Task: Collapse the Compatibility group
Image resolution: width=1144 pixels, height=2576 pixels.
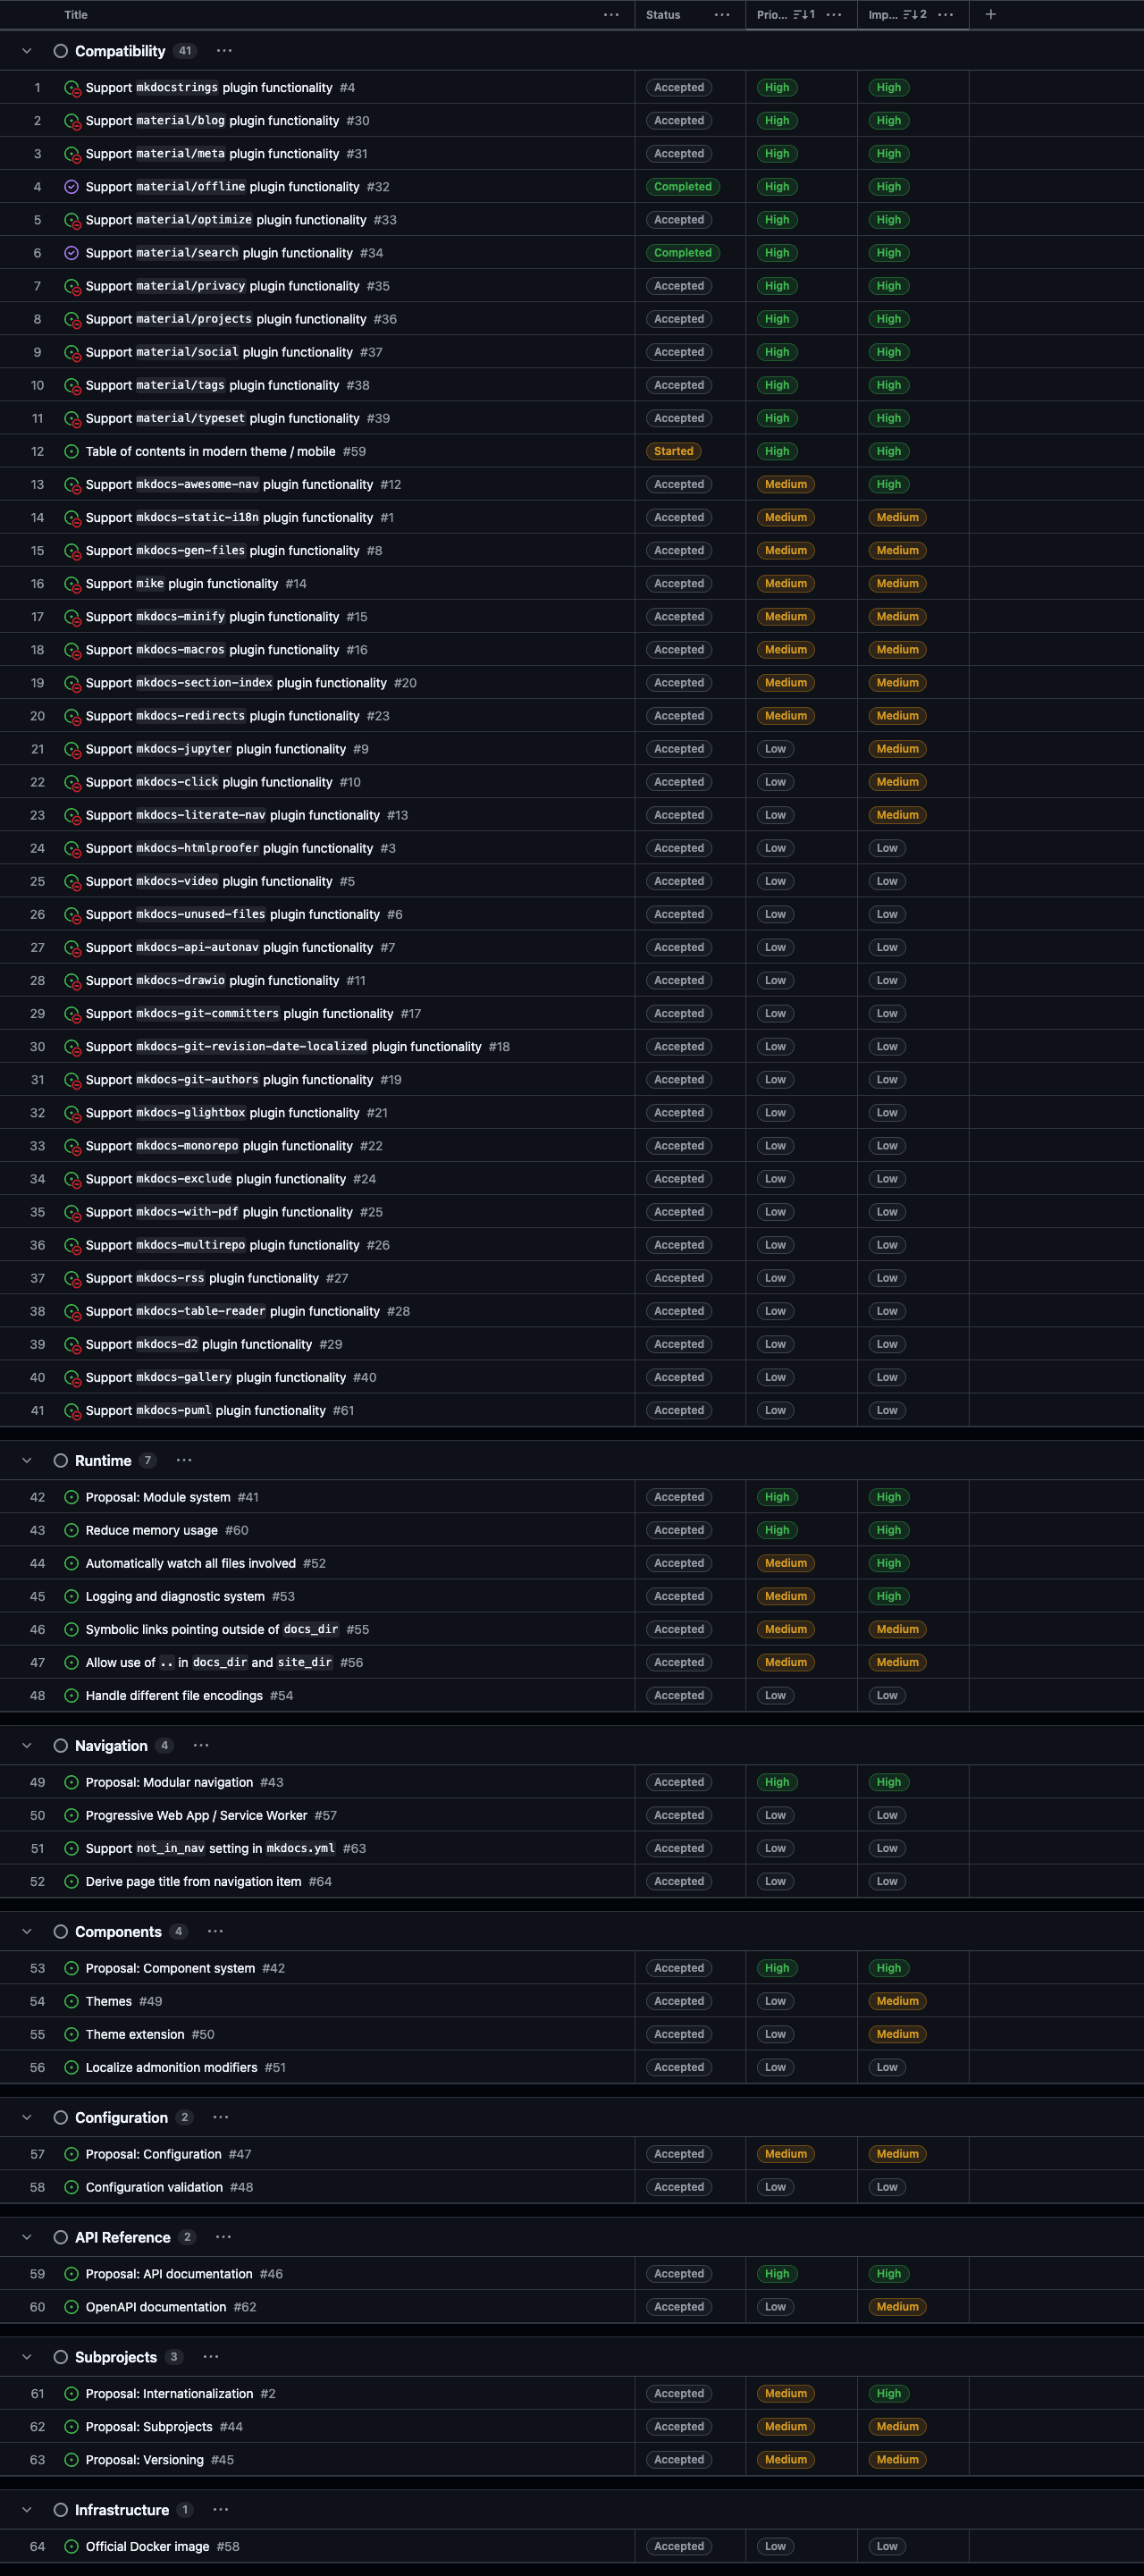Action: pyautogui.click(x=27, y=51)
